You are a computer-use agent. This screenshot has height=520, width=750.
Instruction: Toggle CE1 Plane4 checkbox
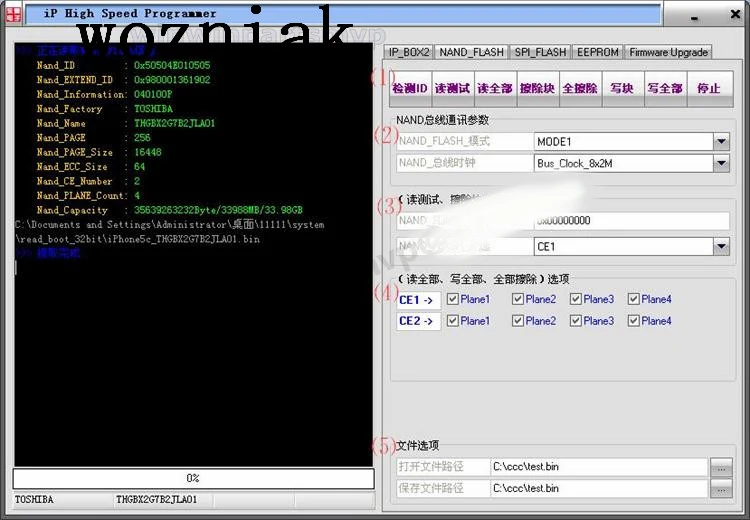pos(634,299)
